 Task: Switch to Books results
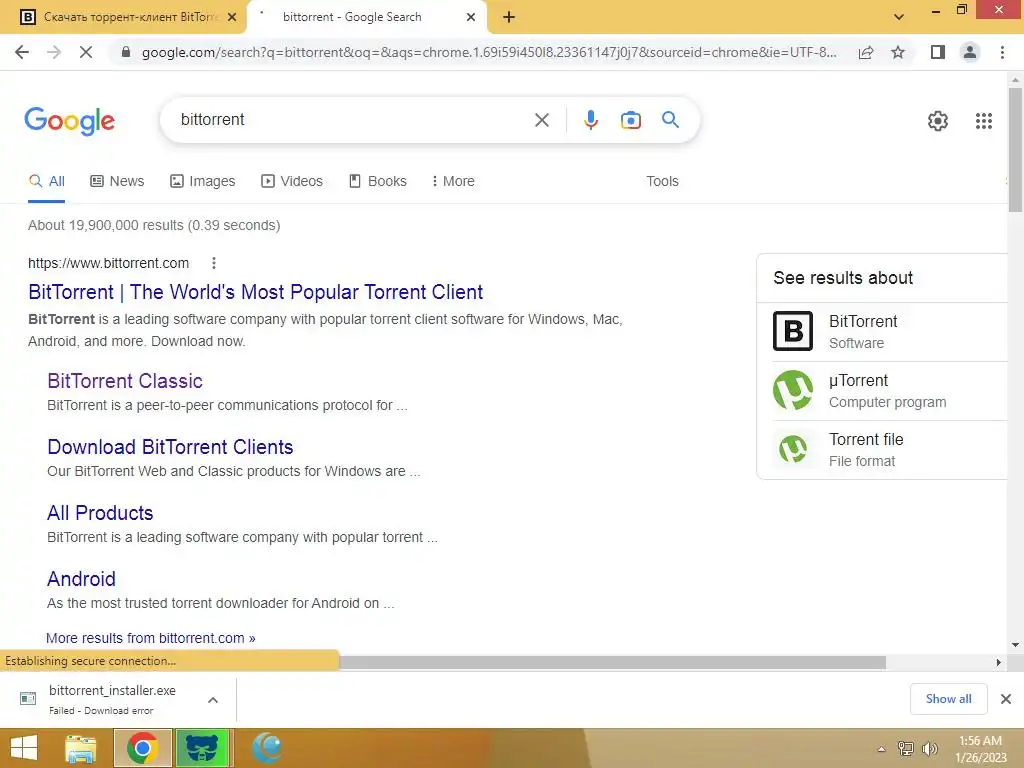pos(377,182)
